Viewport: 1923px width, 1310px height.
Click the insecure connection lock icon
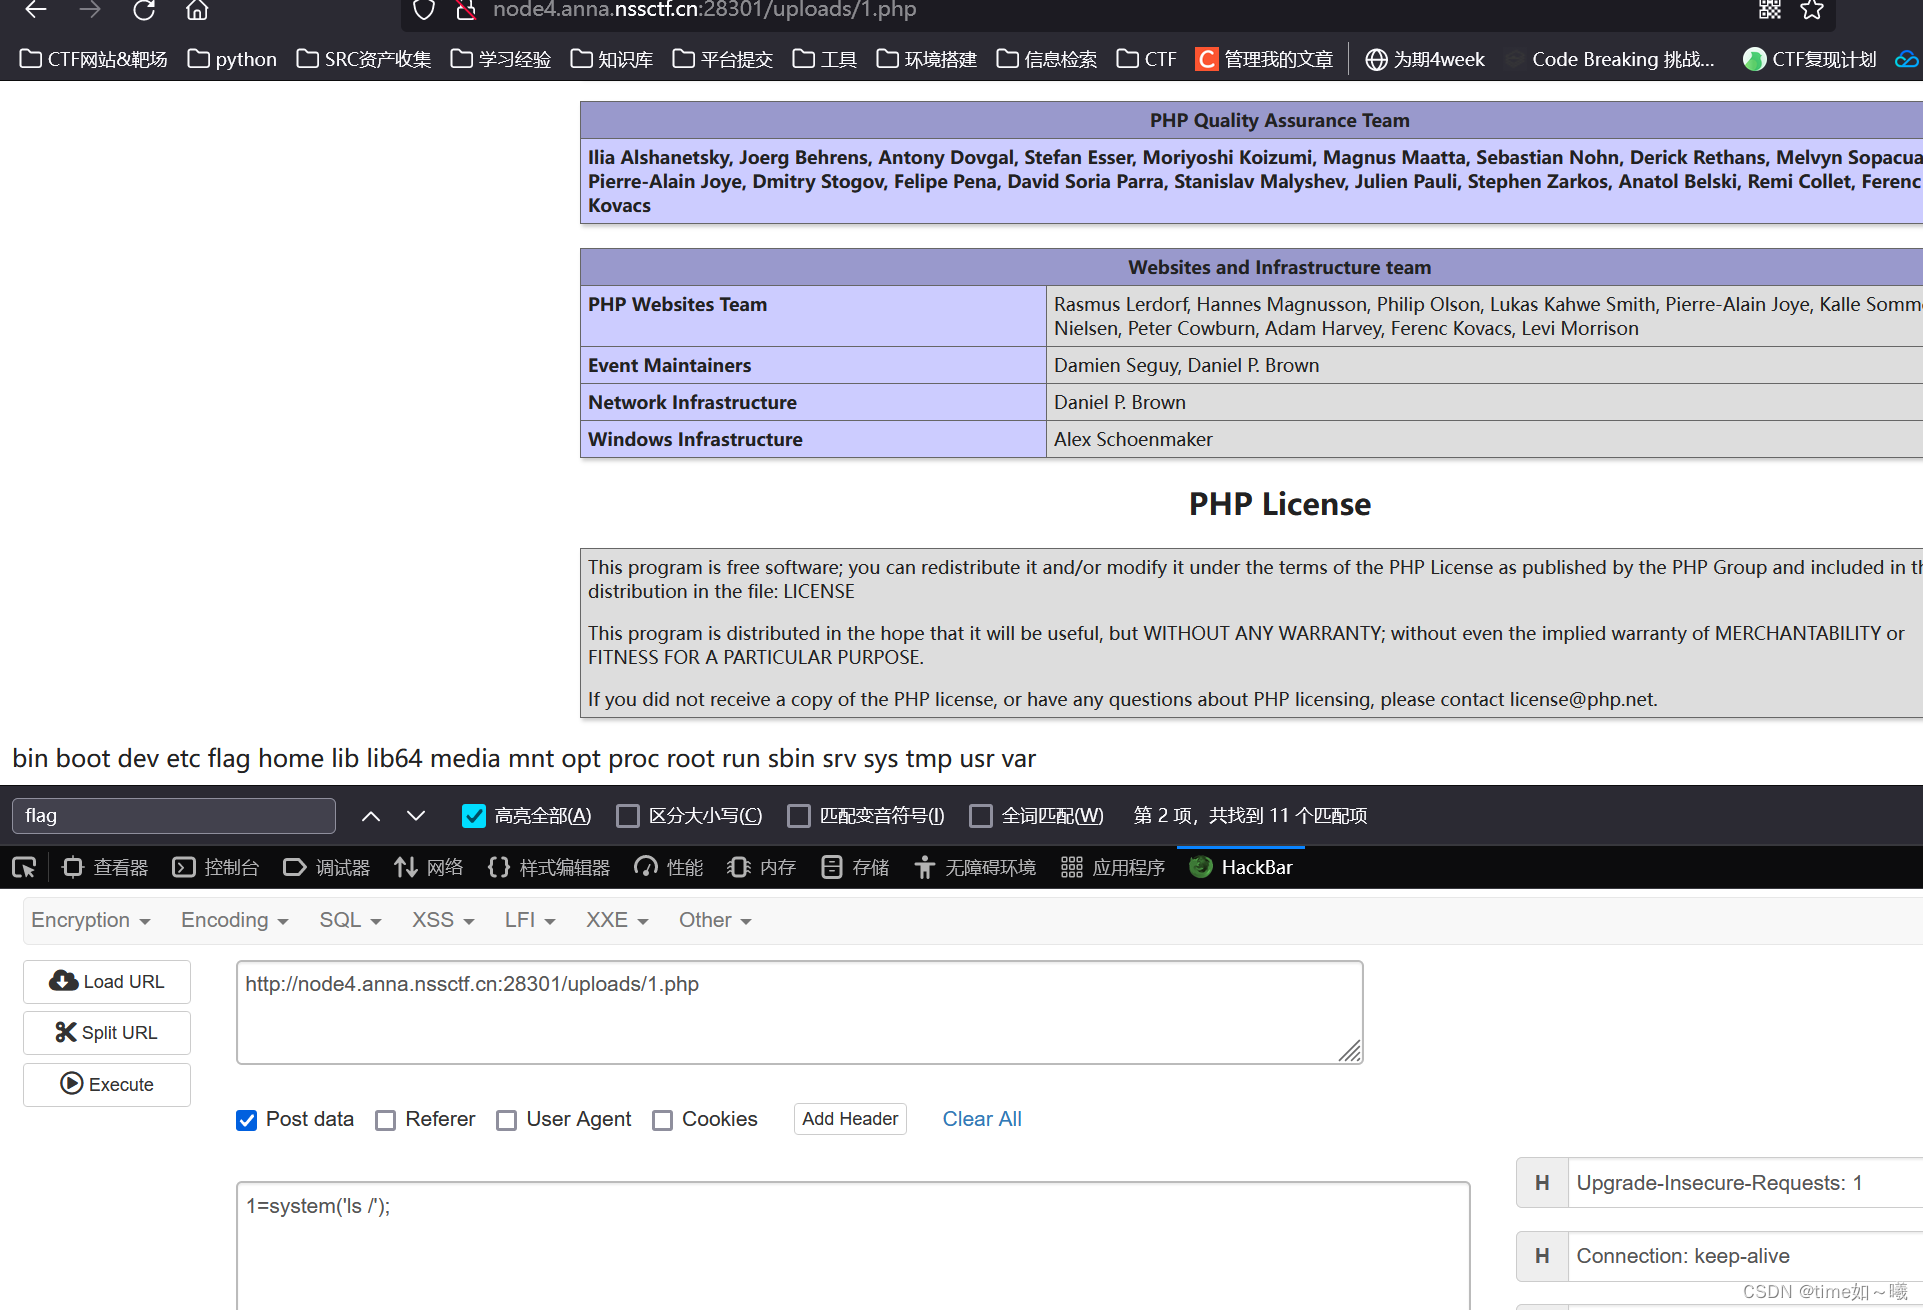pos(465,10)
